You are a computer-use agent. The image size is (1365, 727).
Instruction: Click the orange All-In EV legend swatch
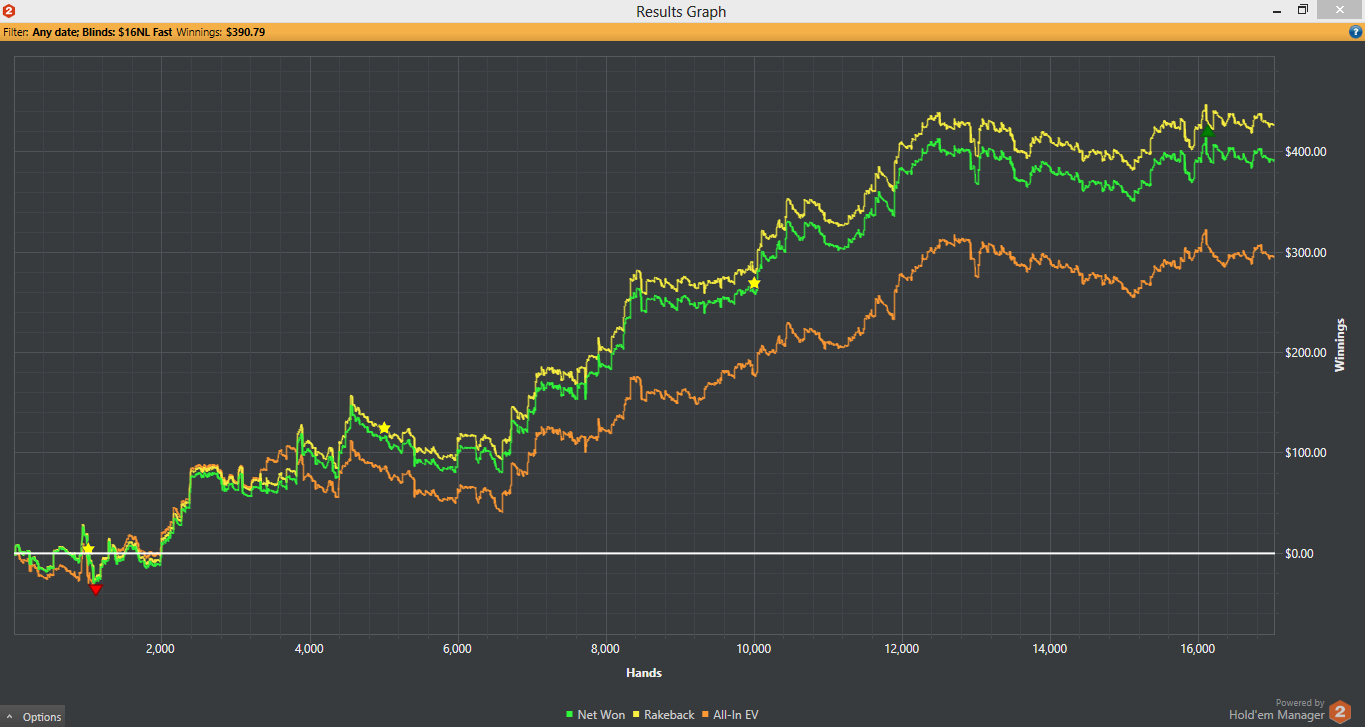click(706, 714)
